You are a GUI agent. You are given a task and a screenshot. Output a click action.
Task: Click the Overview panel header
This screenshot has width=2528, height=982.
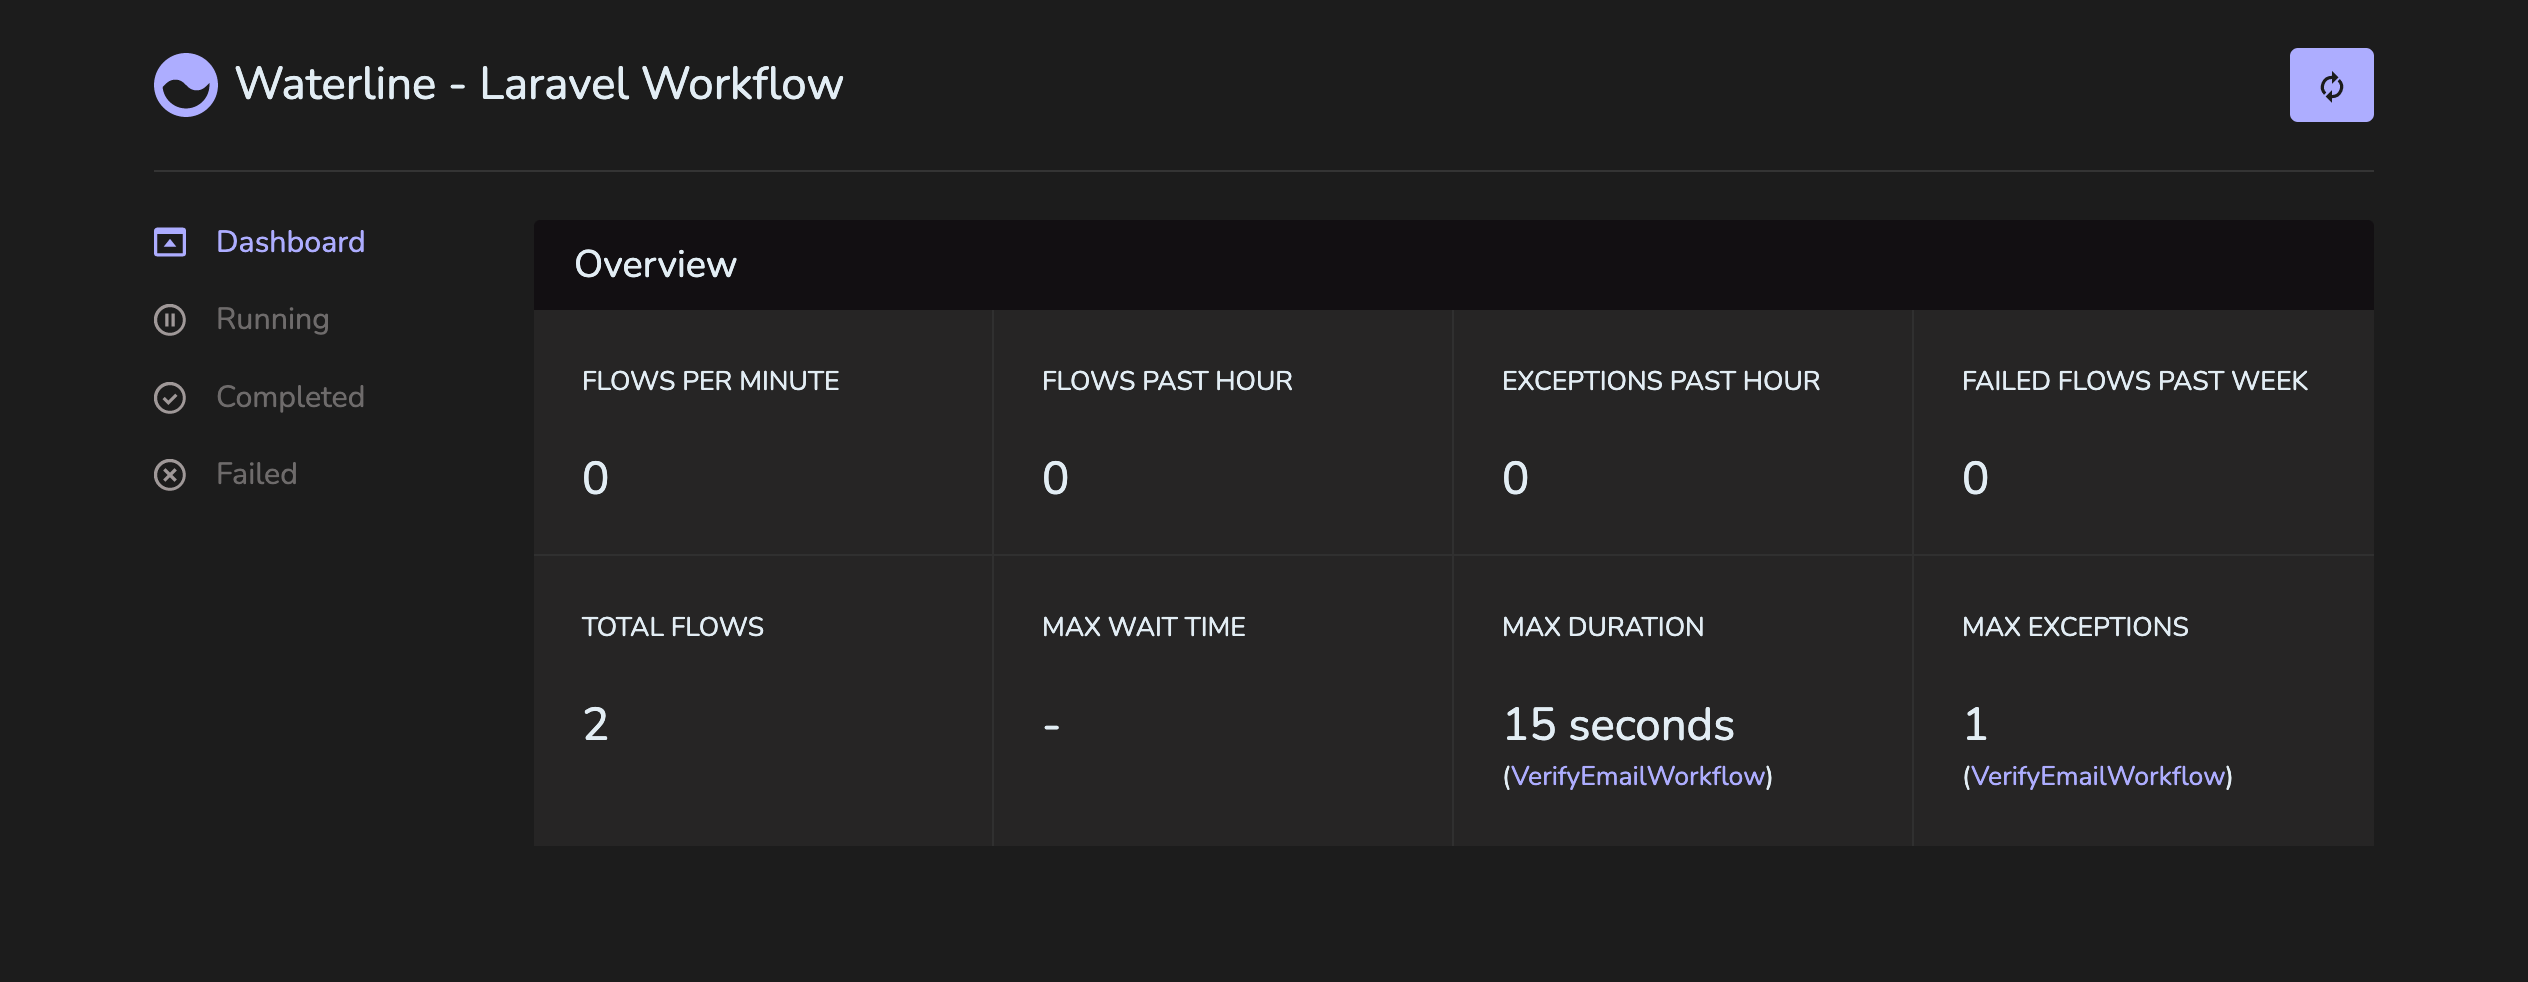pos(655,264)
